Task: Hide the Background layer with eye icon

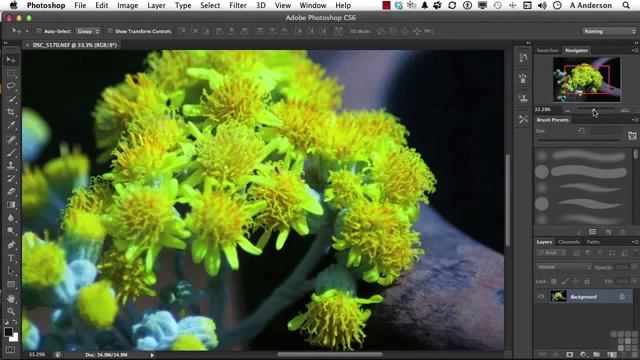Action: pos(541,297)
